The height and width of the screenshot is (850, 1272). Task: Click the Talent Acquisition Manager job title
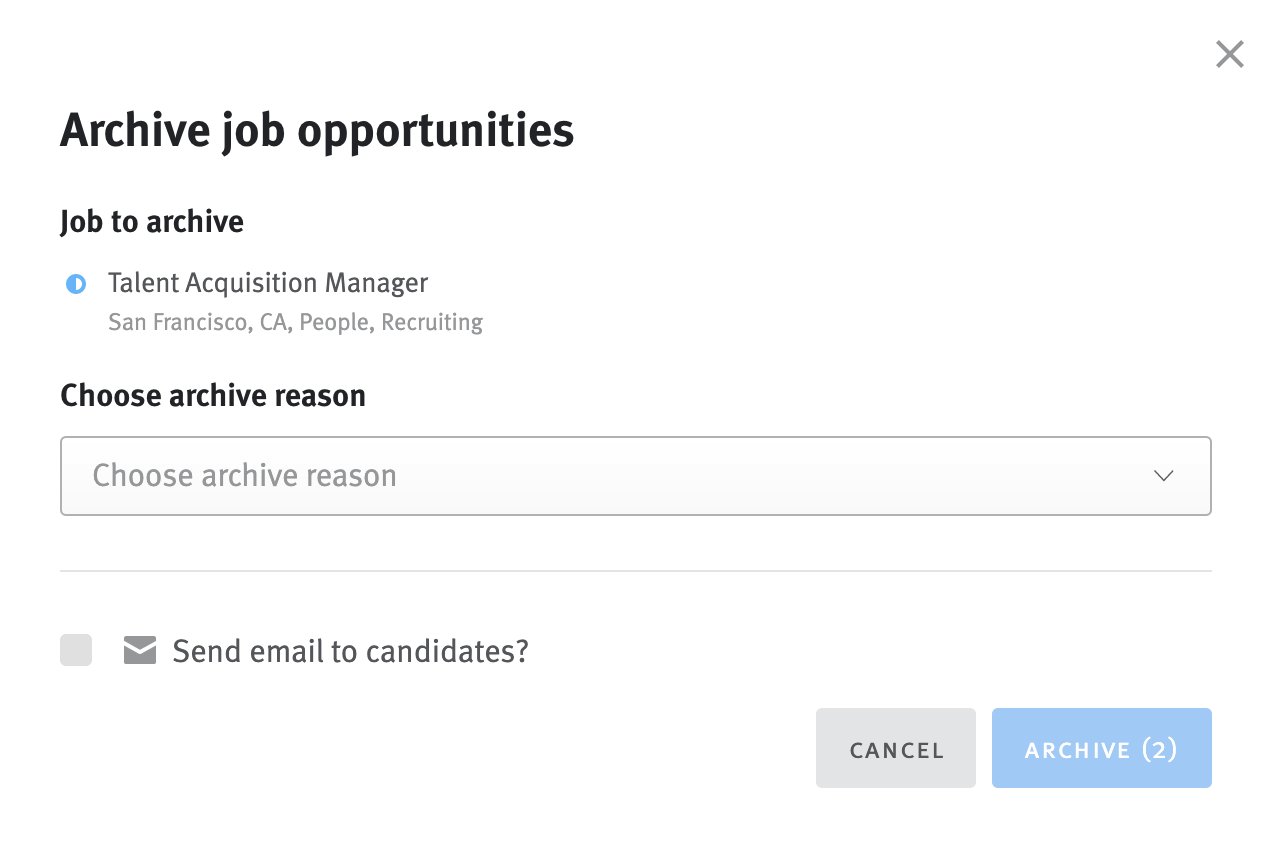click(x=267, y=283)
